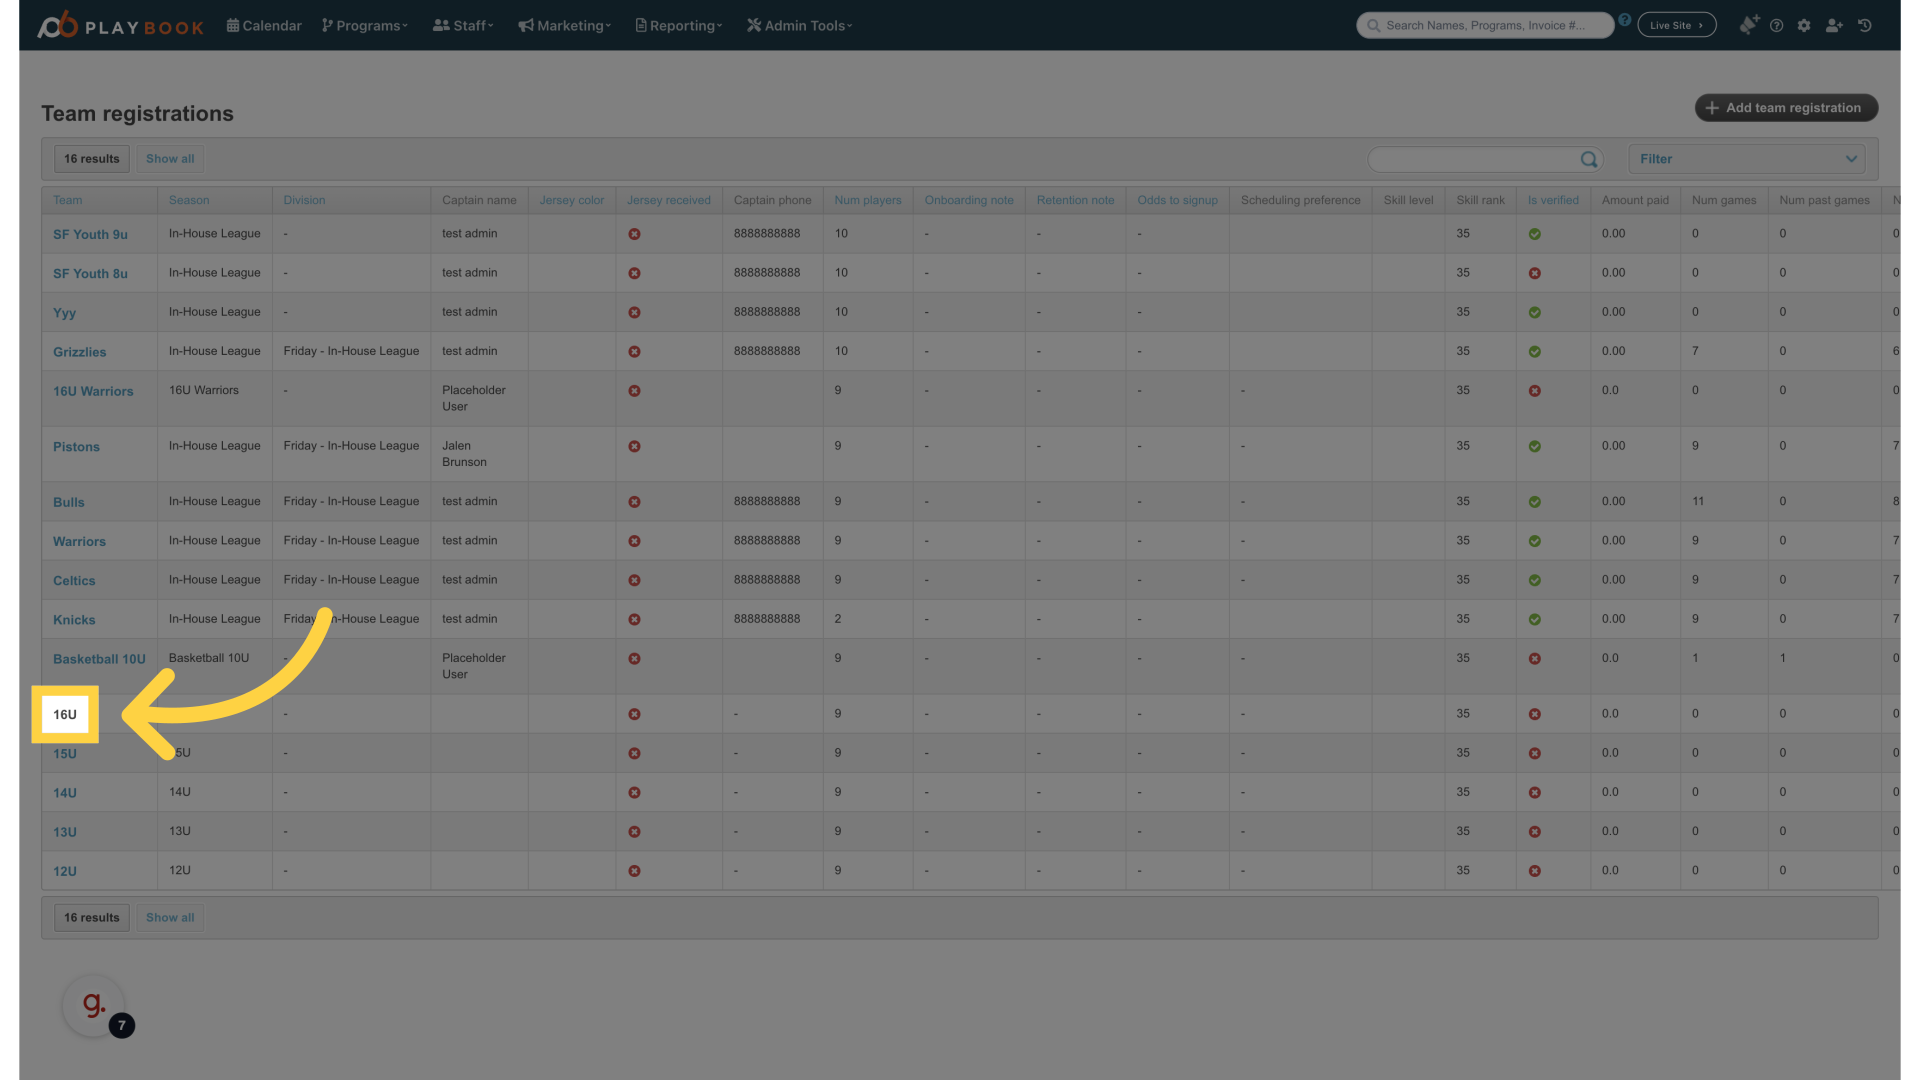Open the settings gear icon in header

pos(1804,26)
